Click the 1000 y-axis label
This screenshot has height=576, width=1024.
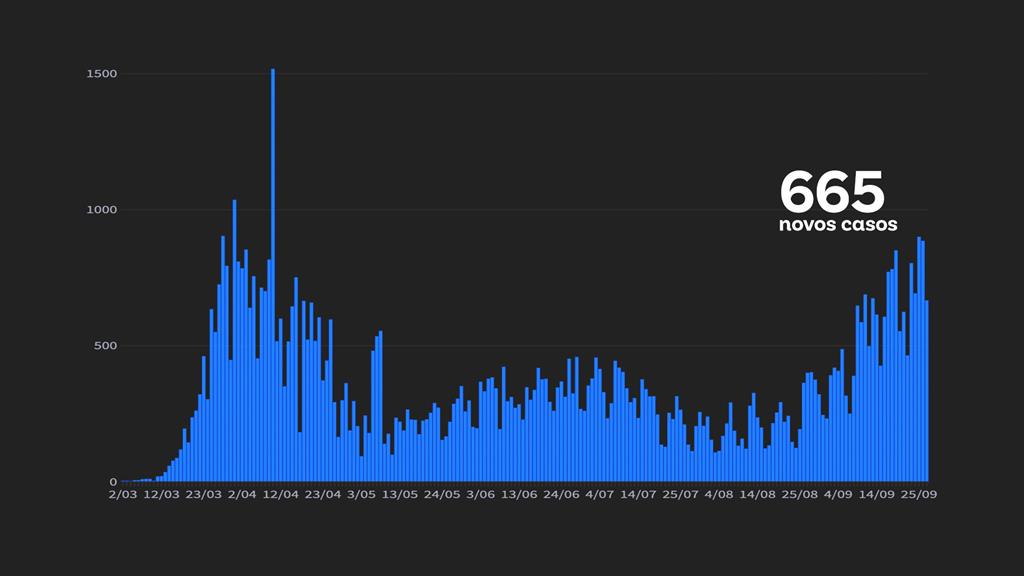pos(101,210)
